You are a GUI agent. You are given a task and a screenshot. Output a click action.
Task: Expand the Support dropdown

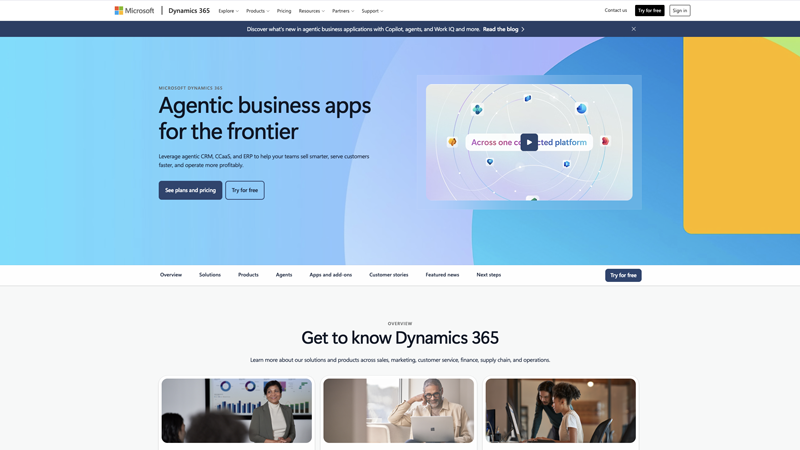(372, 11)
